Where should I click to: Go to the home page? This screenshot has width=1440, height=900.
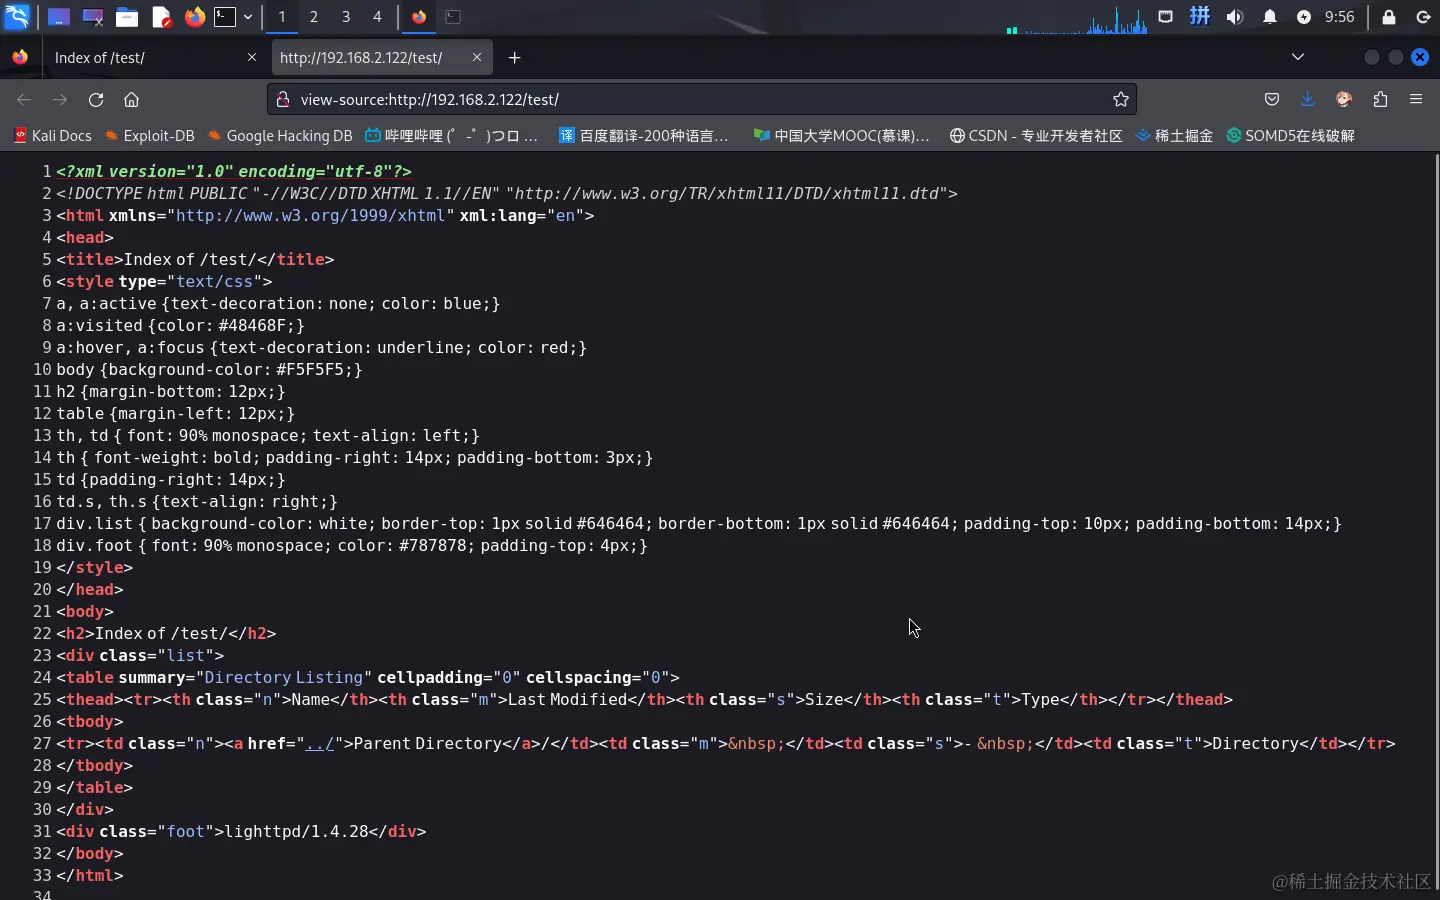(131, 100)
